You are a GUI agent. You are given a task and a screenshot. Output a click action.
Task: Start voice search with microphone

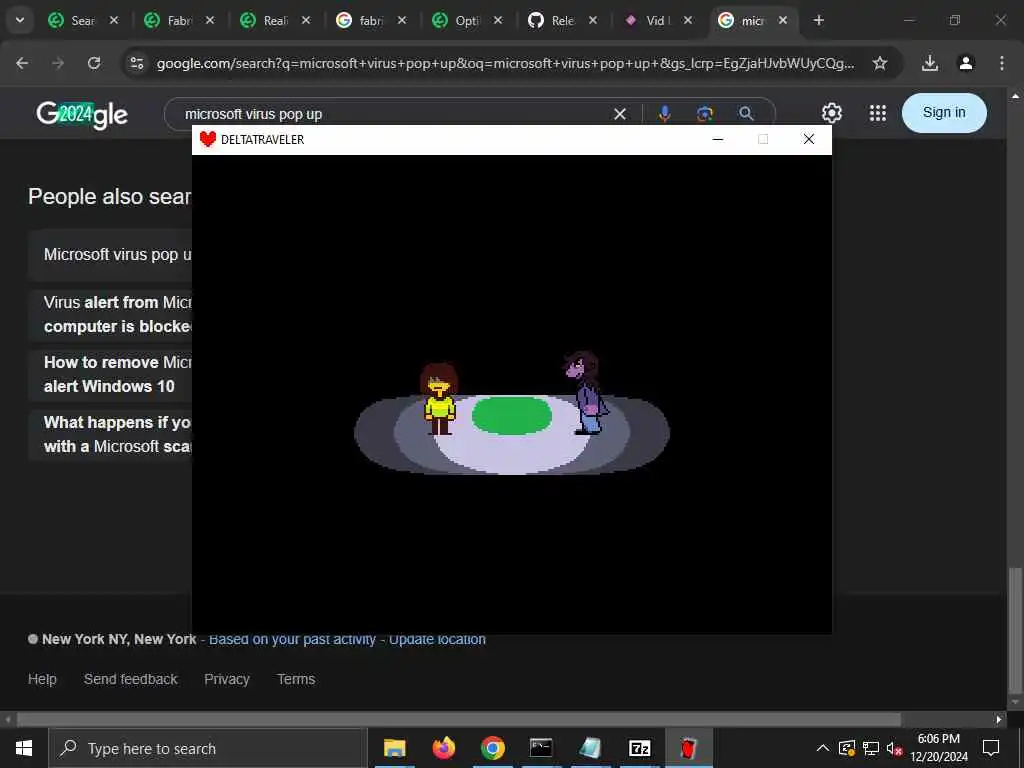pos(664,114)
